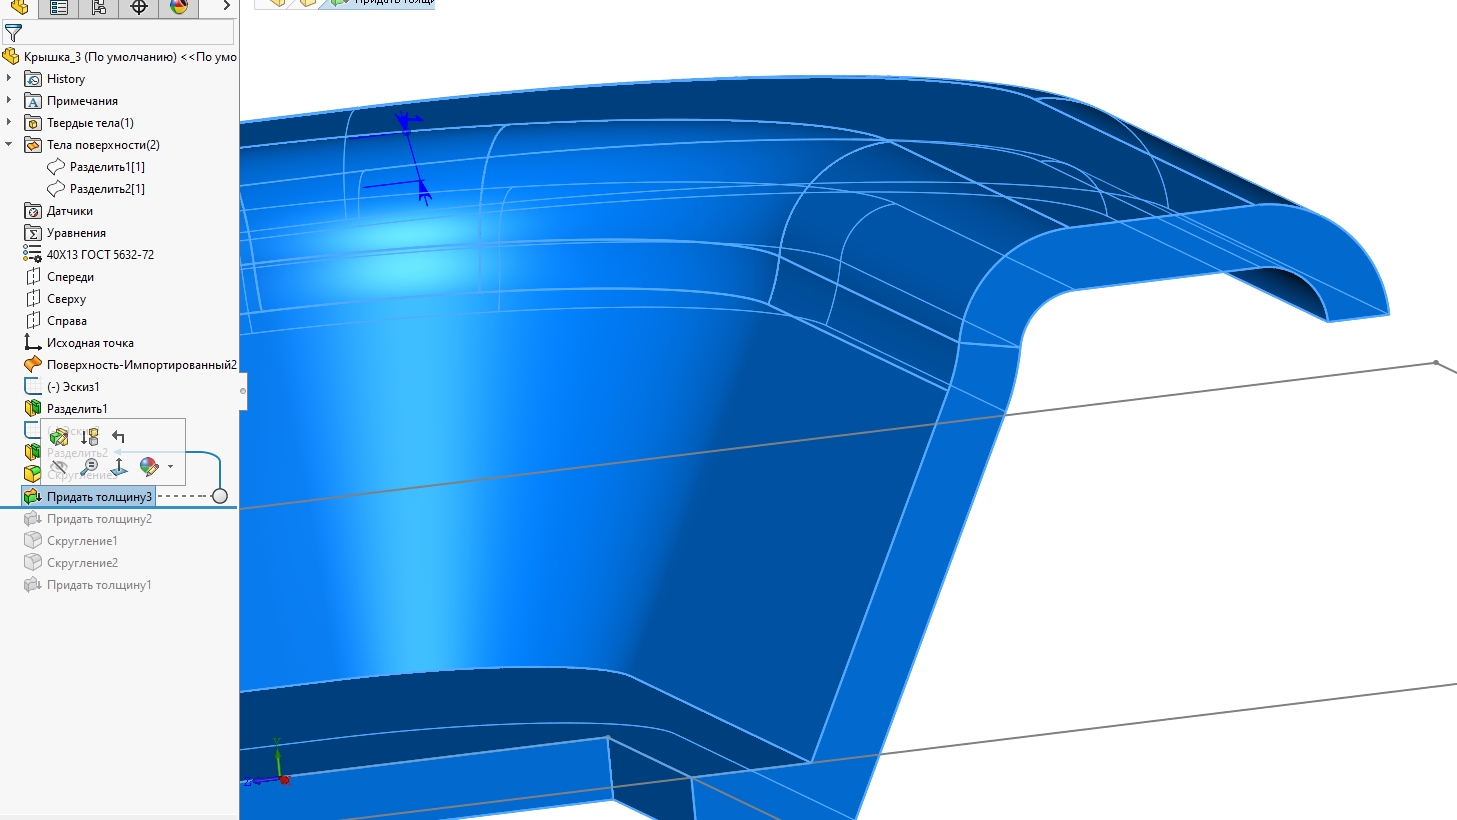Click the Уравнения equations sigma icon
Image resolution: width=1457 pixels, height=820 pixels.
[33, 233]
